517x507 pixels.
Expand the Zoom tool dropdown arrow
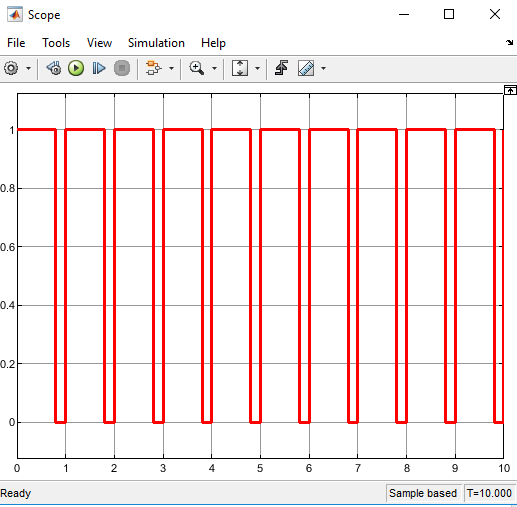(x=214, y=68)
